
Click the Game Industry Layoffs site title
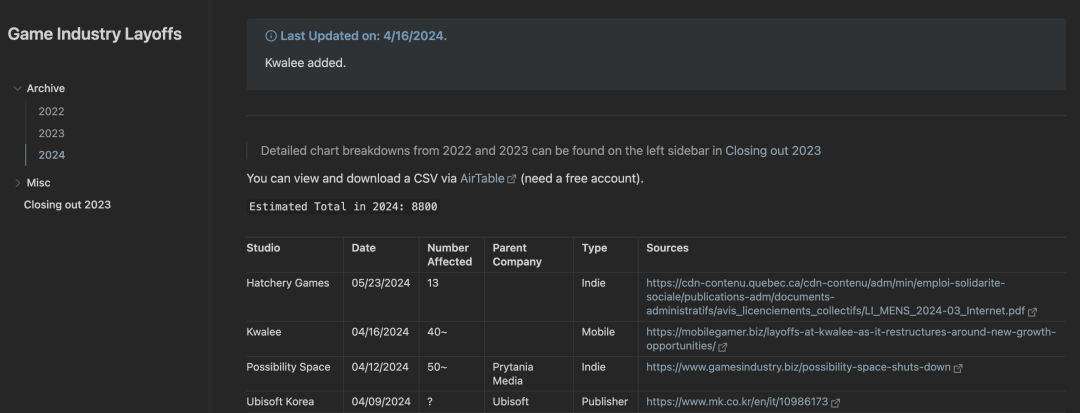[x=95, y=34]
